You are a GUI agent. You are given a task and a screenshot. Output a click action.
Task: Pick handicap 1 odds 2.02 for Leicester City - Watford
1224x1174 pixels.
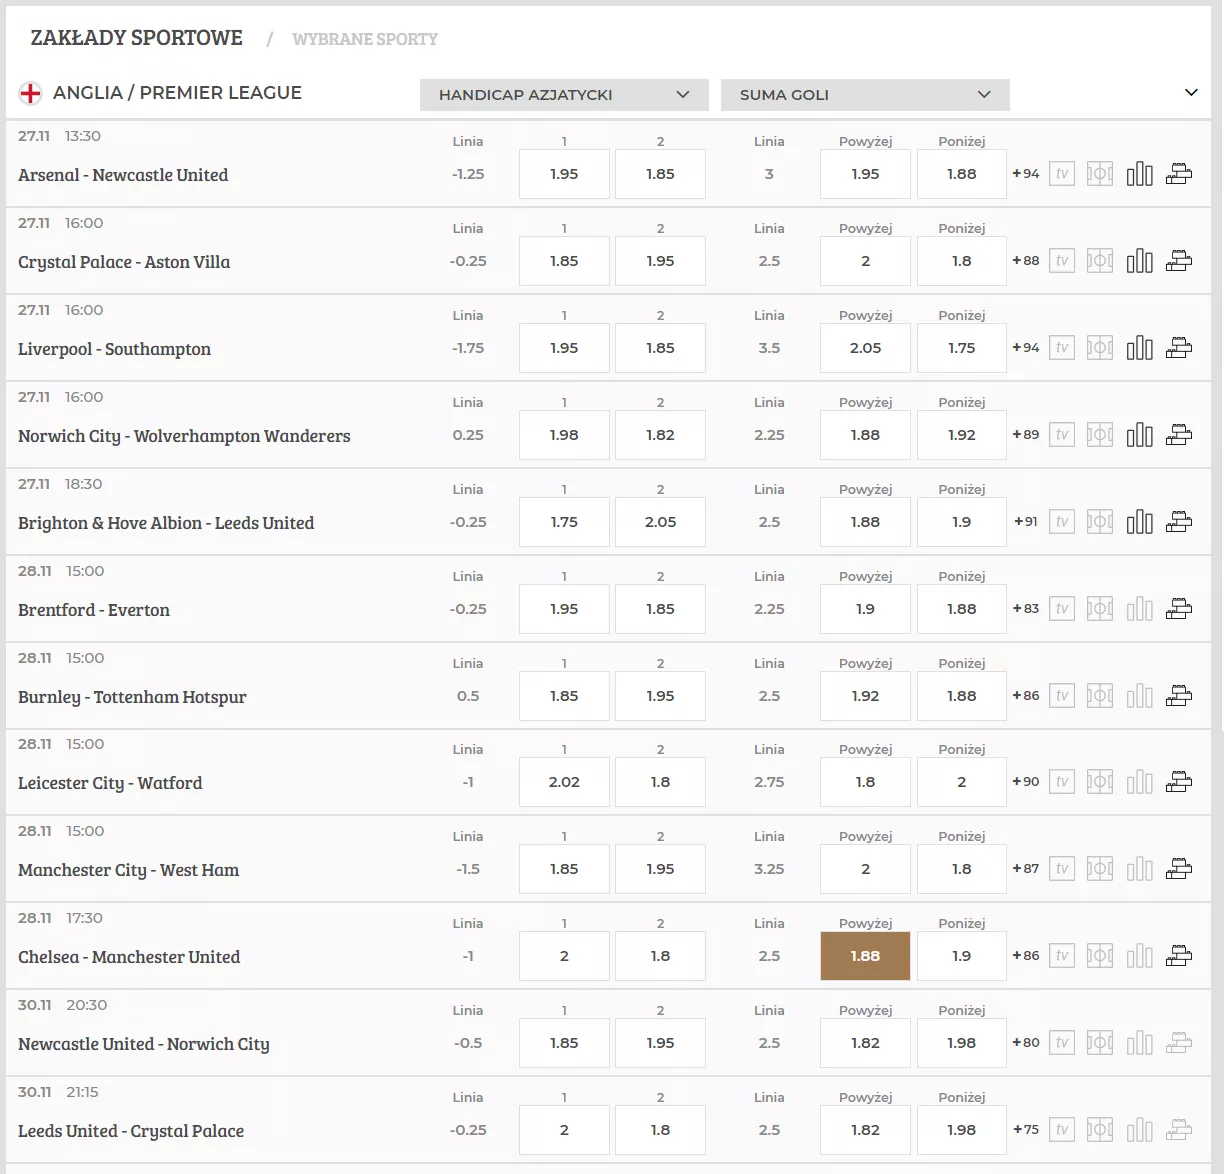pos(564,782)
